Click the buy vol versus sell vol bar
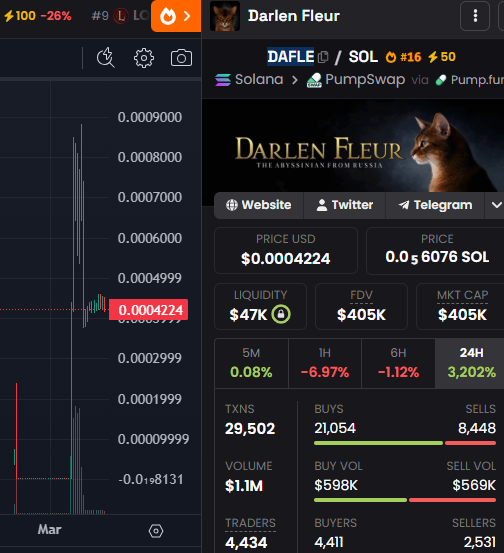This screenshot has height=553, width=504. pyautogui.click(x=405, y=500)
